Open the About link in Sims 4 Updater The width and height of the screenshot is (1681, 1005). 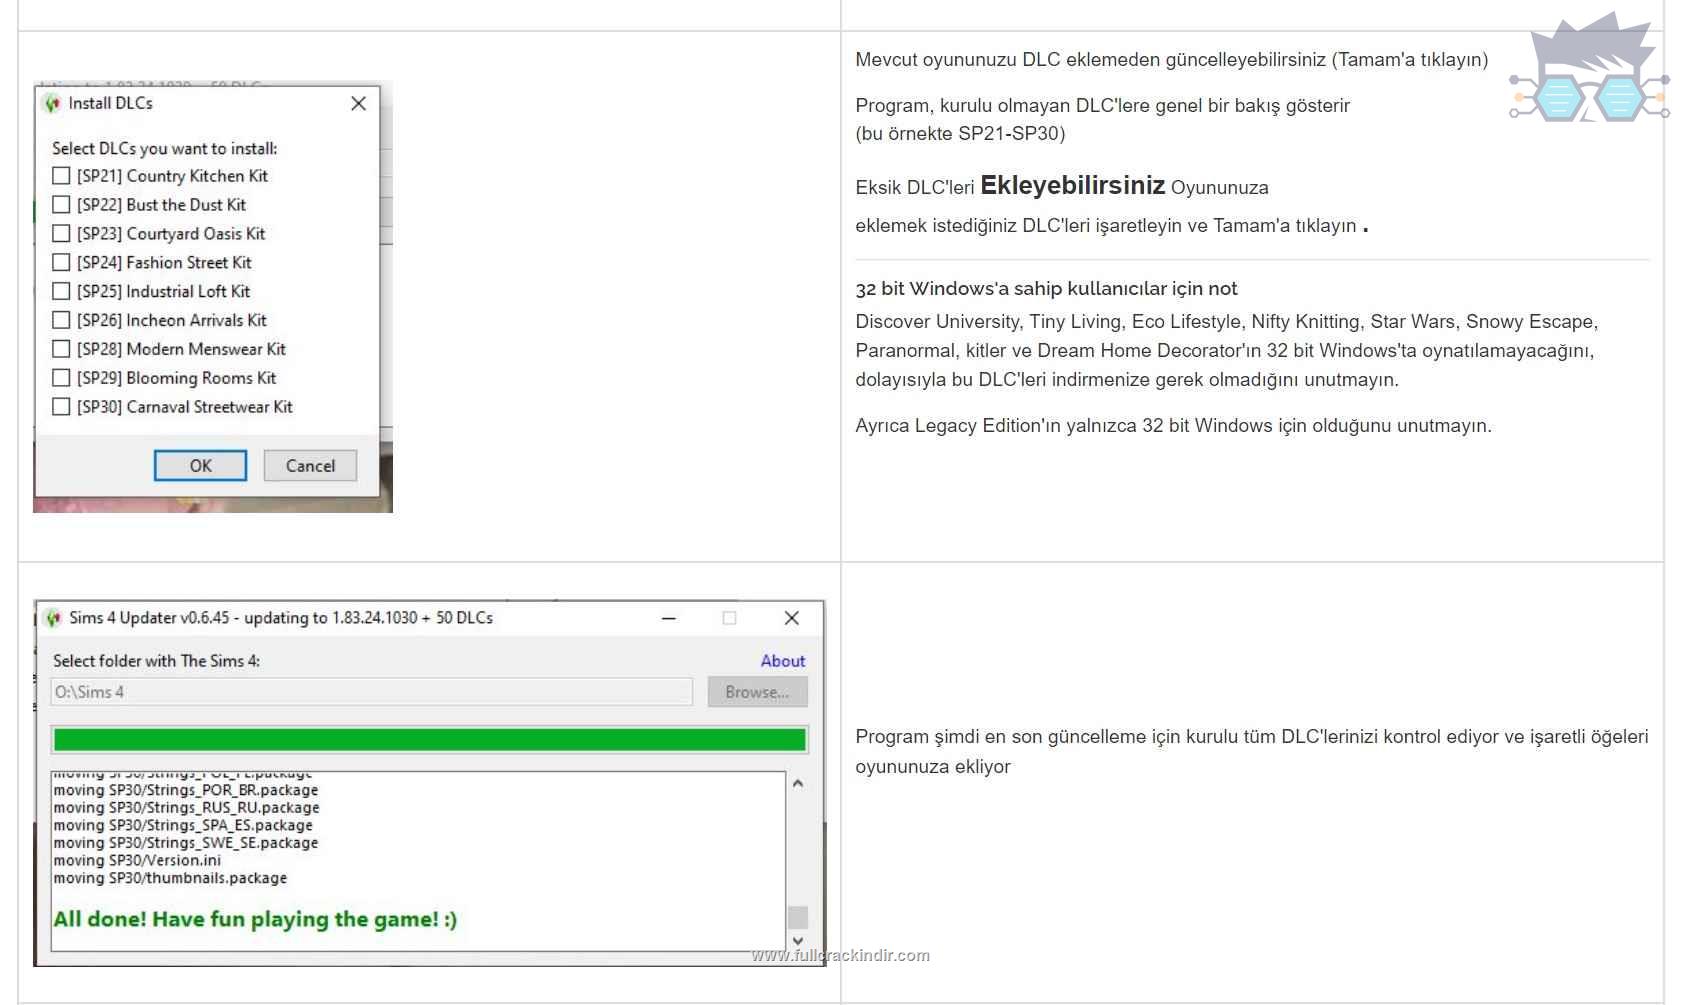783,661
